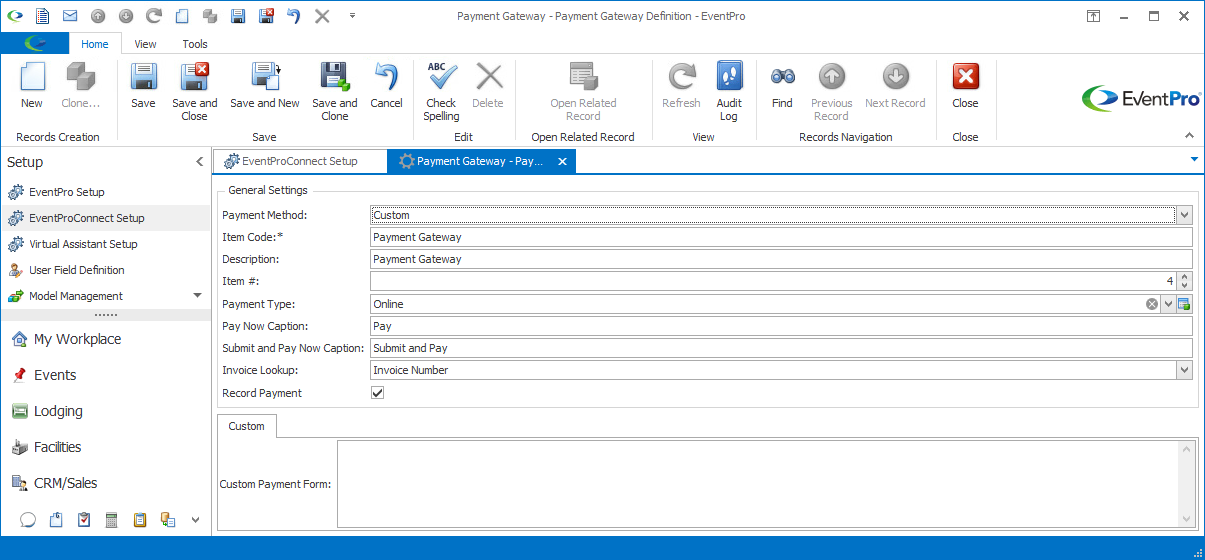Viewport: 1205px width, 560px height.
Task: Click the quick access undo arrow icon
Action: [294, 16]
